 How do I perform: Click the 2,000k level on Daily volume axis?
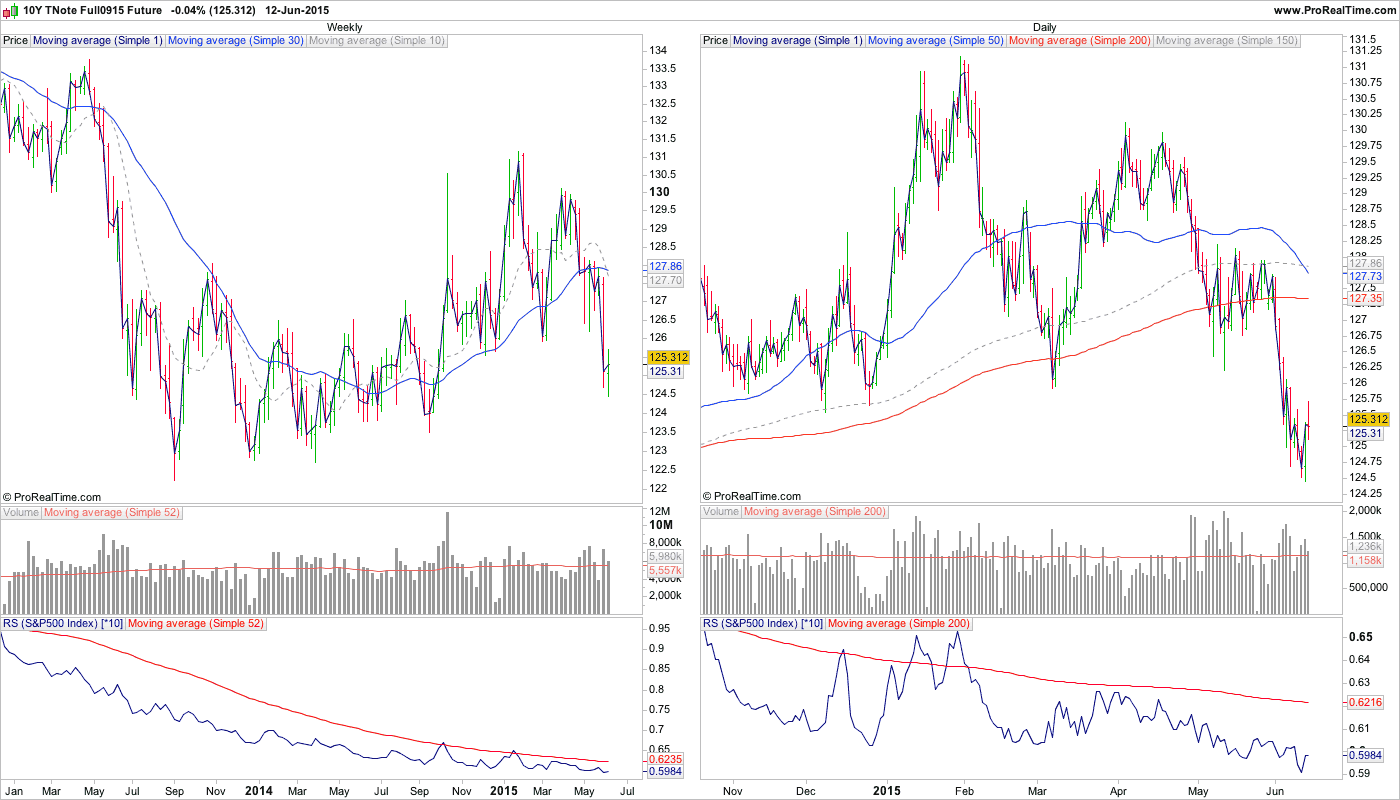1364,511
